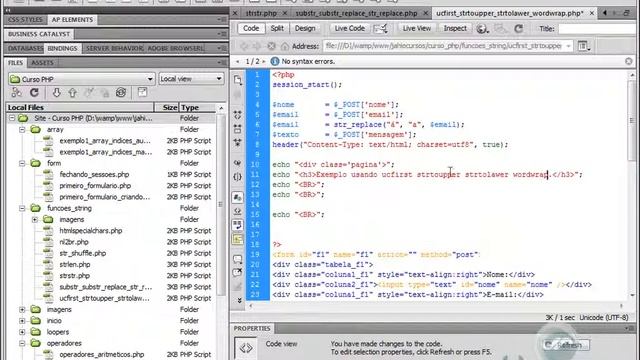
Task: Click Expand All coding icon
Action: coord(238,142)
